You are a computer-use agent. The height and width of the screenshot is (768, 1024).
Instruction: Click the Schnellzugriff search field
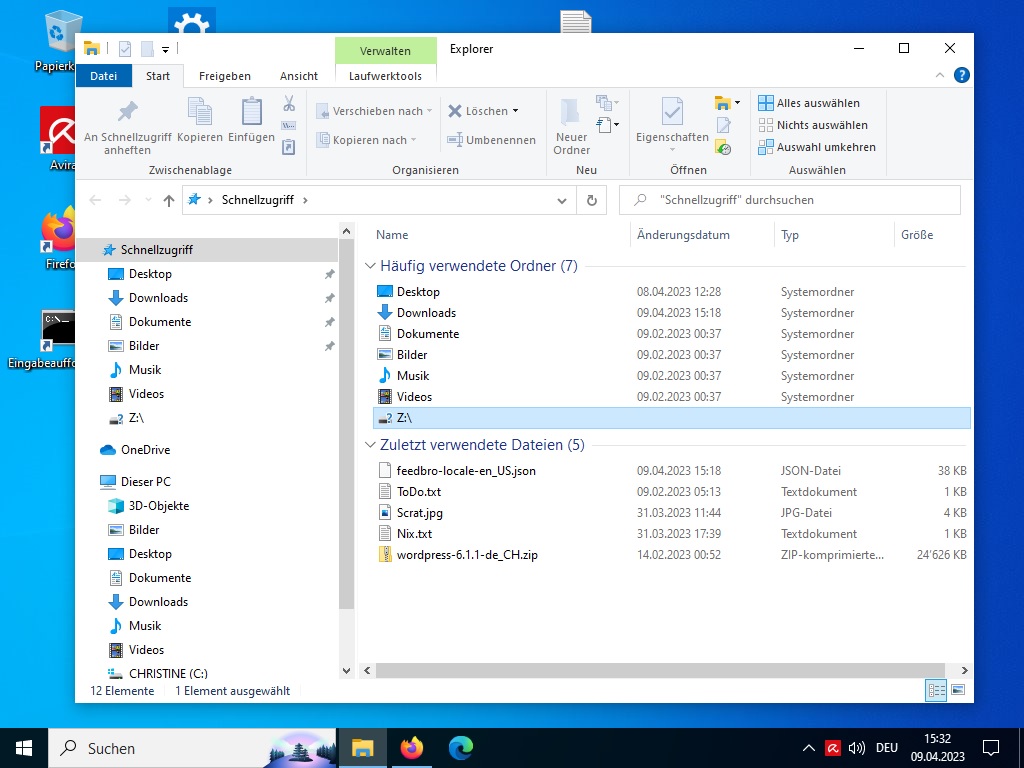pos(800,200)
